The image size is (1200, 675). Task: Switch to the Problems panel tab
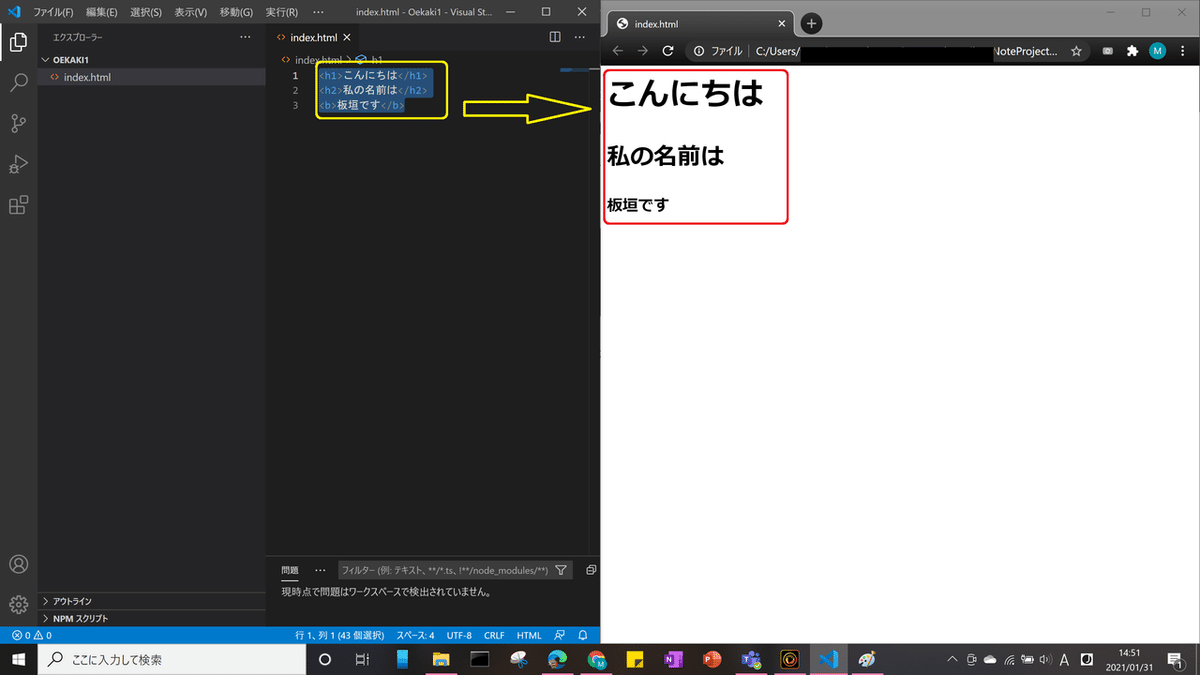[290, 570]
